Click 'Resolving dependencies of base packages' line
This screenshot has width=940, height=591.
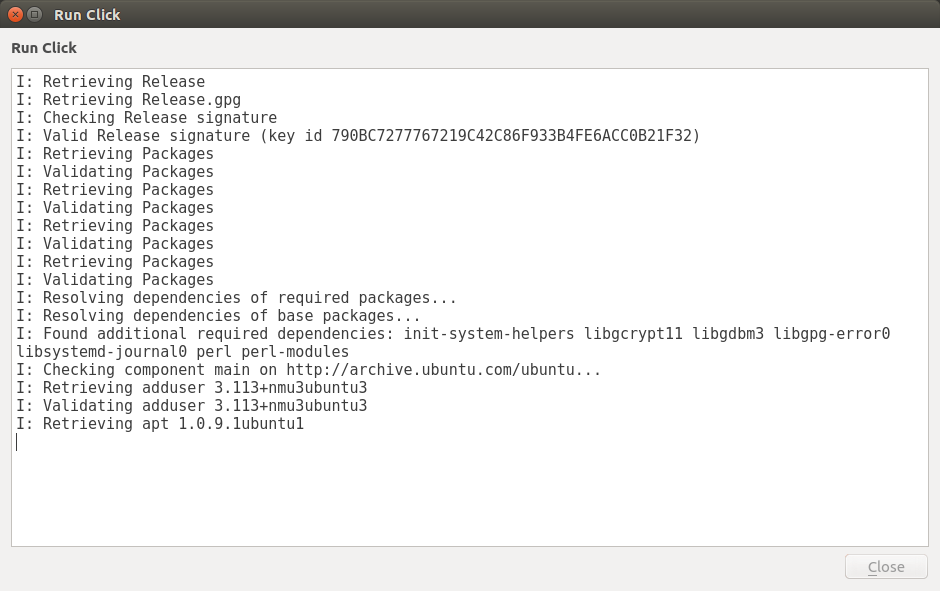point(218,316)
